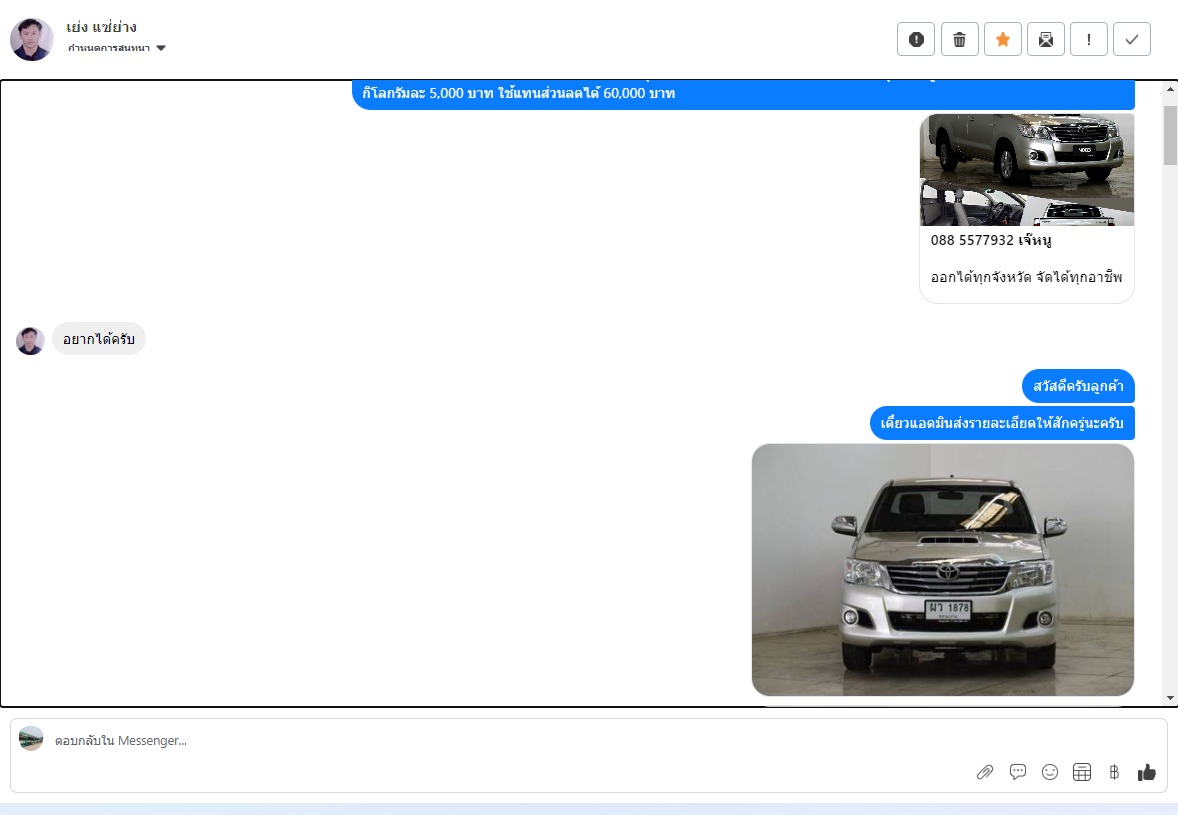Screen dimensions: 1178x815
Task: Send a thumbs-up like
Action: [1146, 772]
